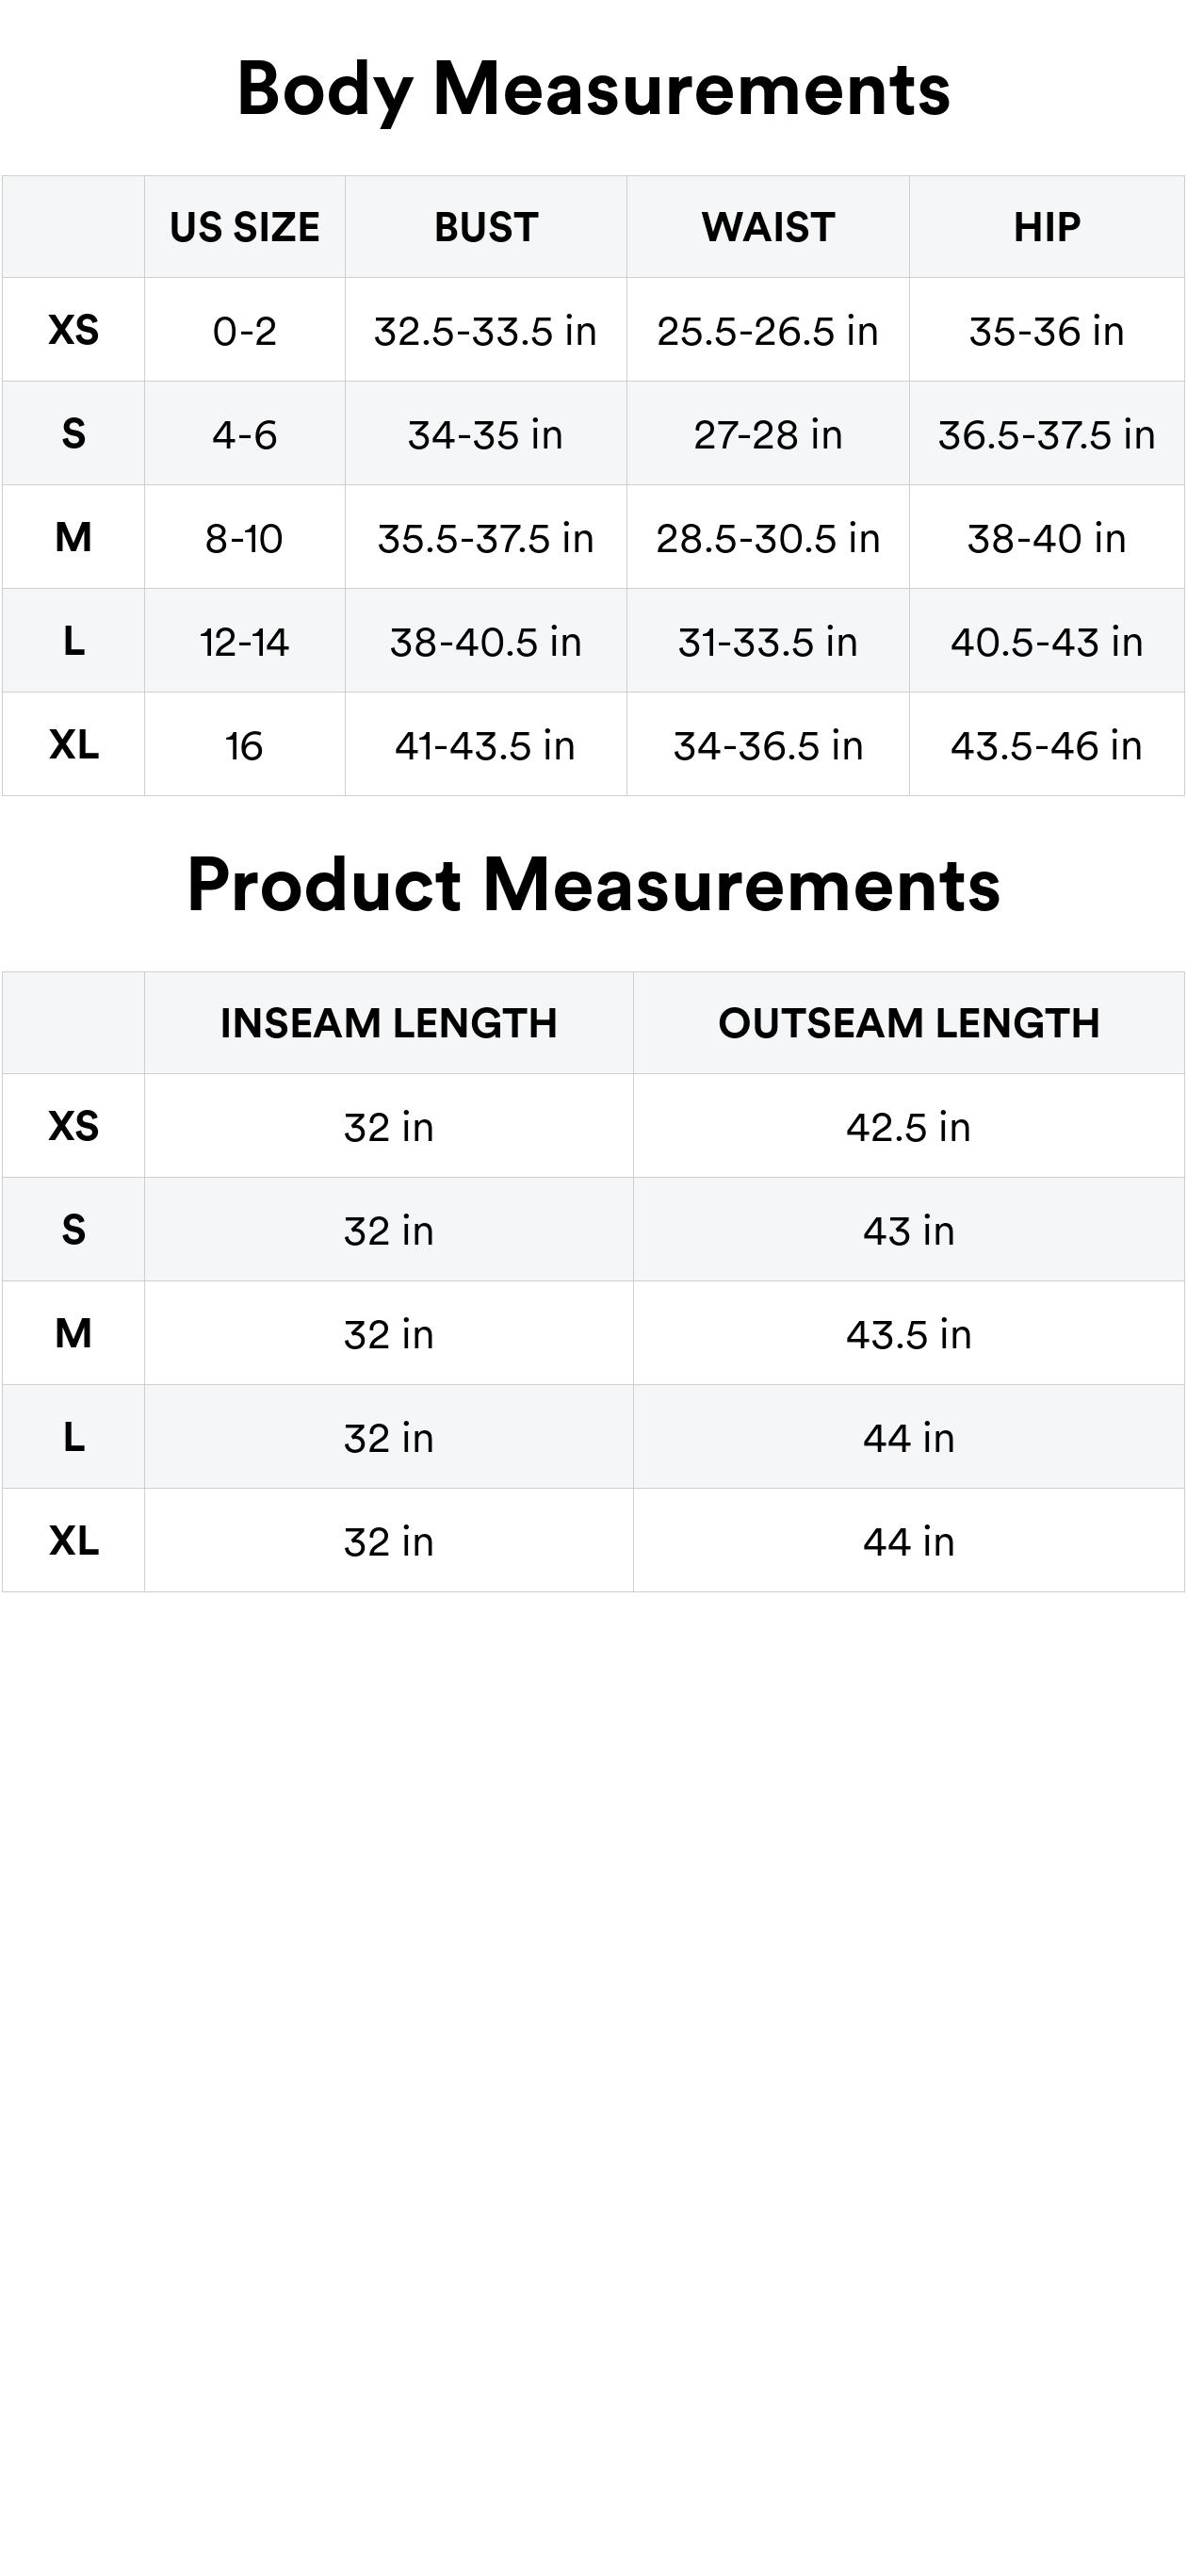Select the INSEAM LENGTH column header
The width and height of the screenshot is (1187, 2576).
click(388, 1023)
